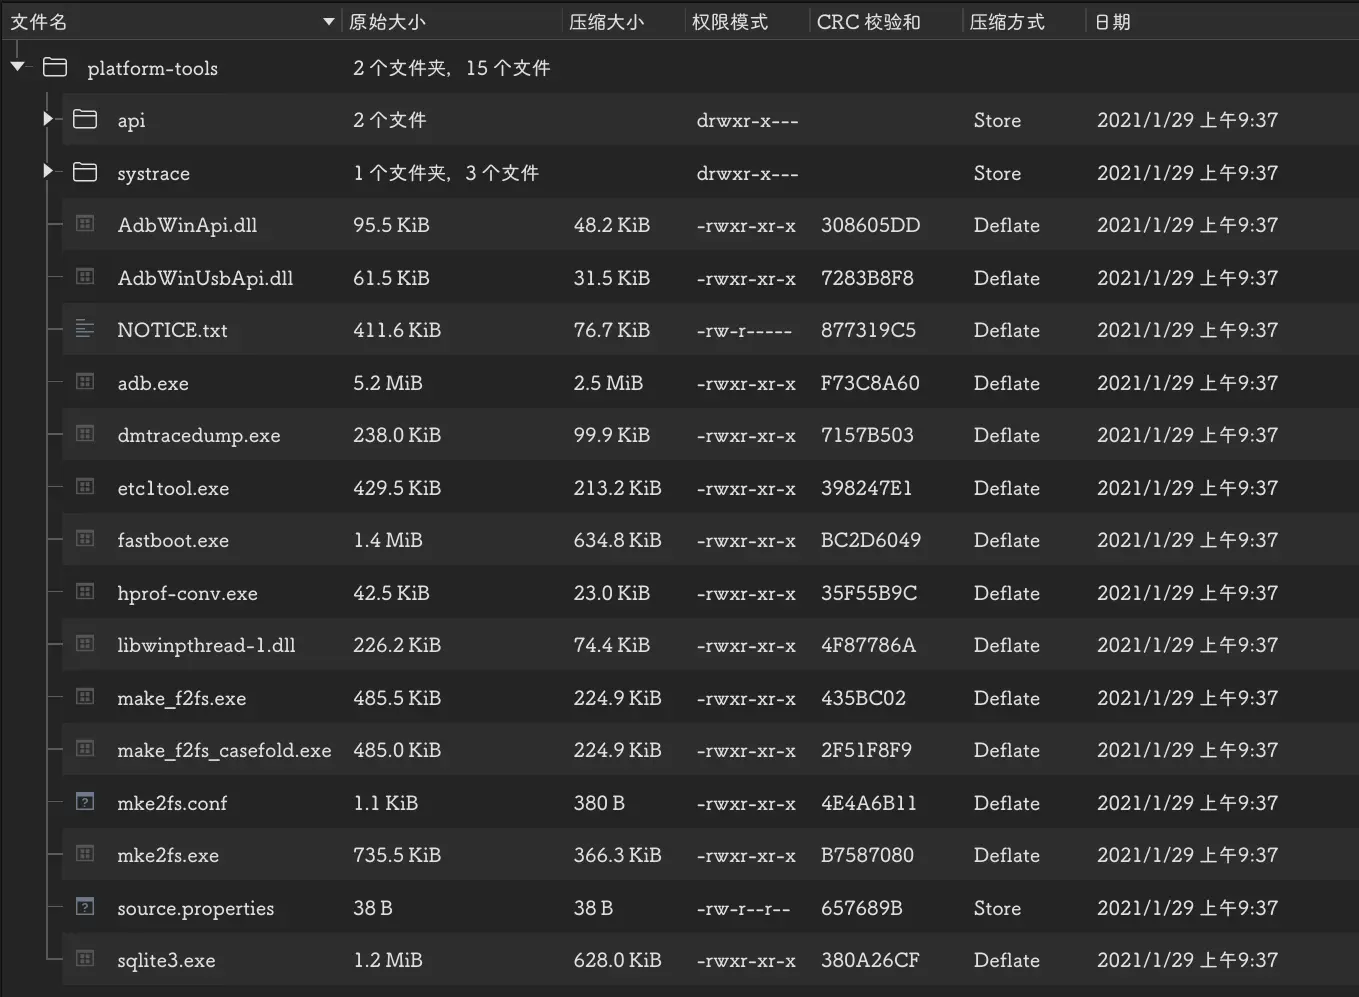The width and height of the screenshot is (1359, 997).
Task: Click the executable icon beside fastboot.exe
Action: pyautogui.click(x=84, y=539)
